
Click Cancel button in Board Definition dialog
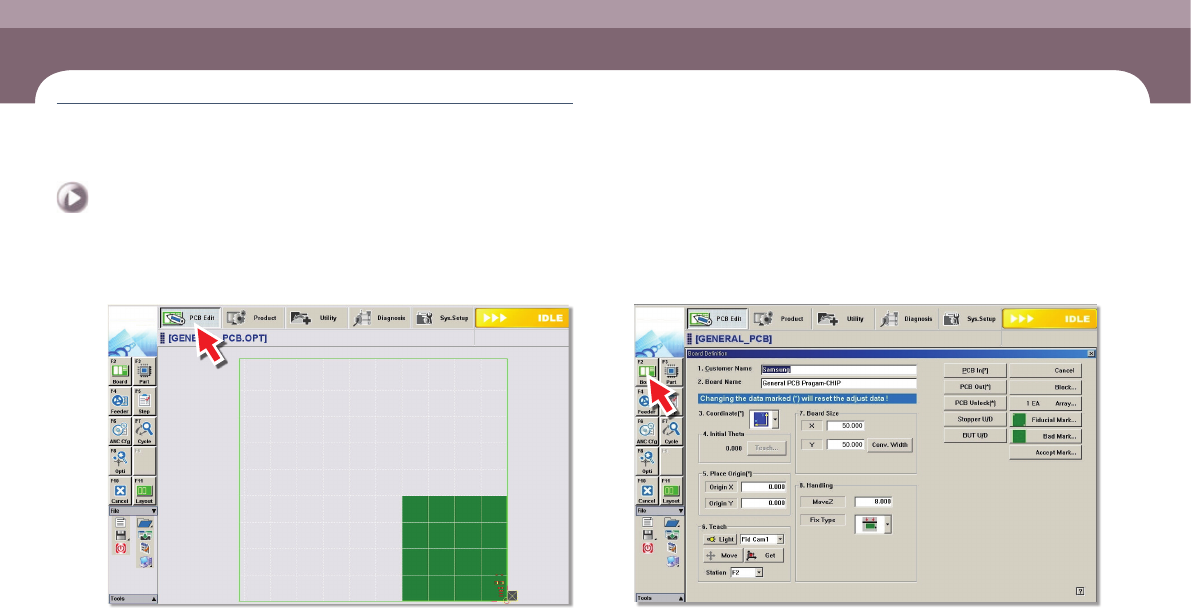(1045, 371)
